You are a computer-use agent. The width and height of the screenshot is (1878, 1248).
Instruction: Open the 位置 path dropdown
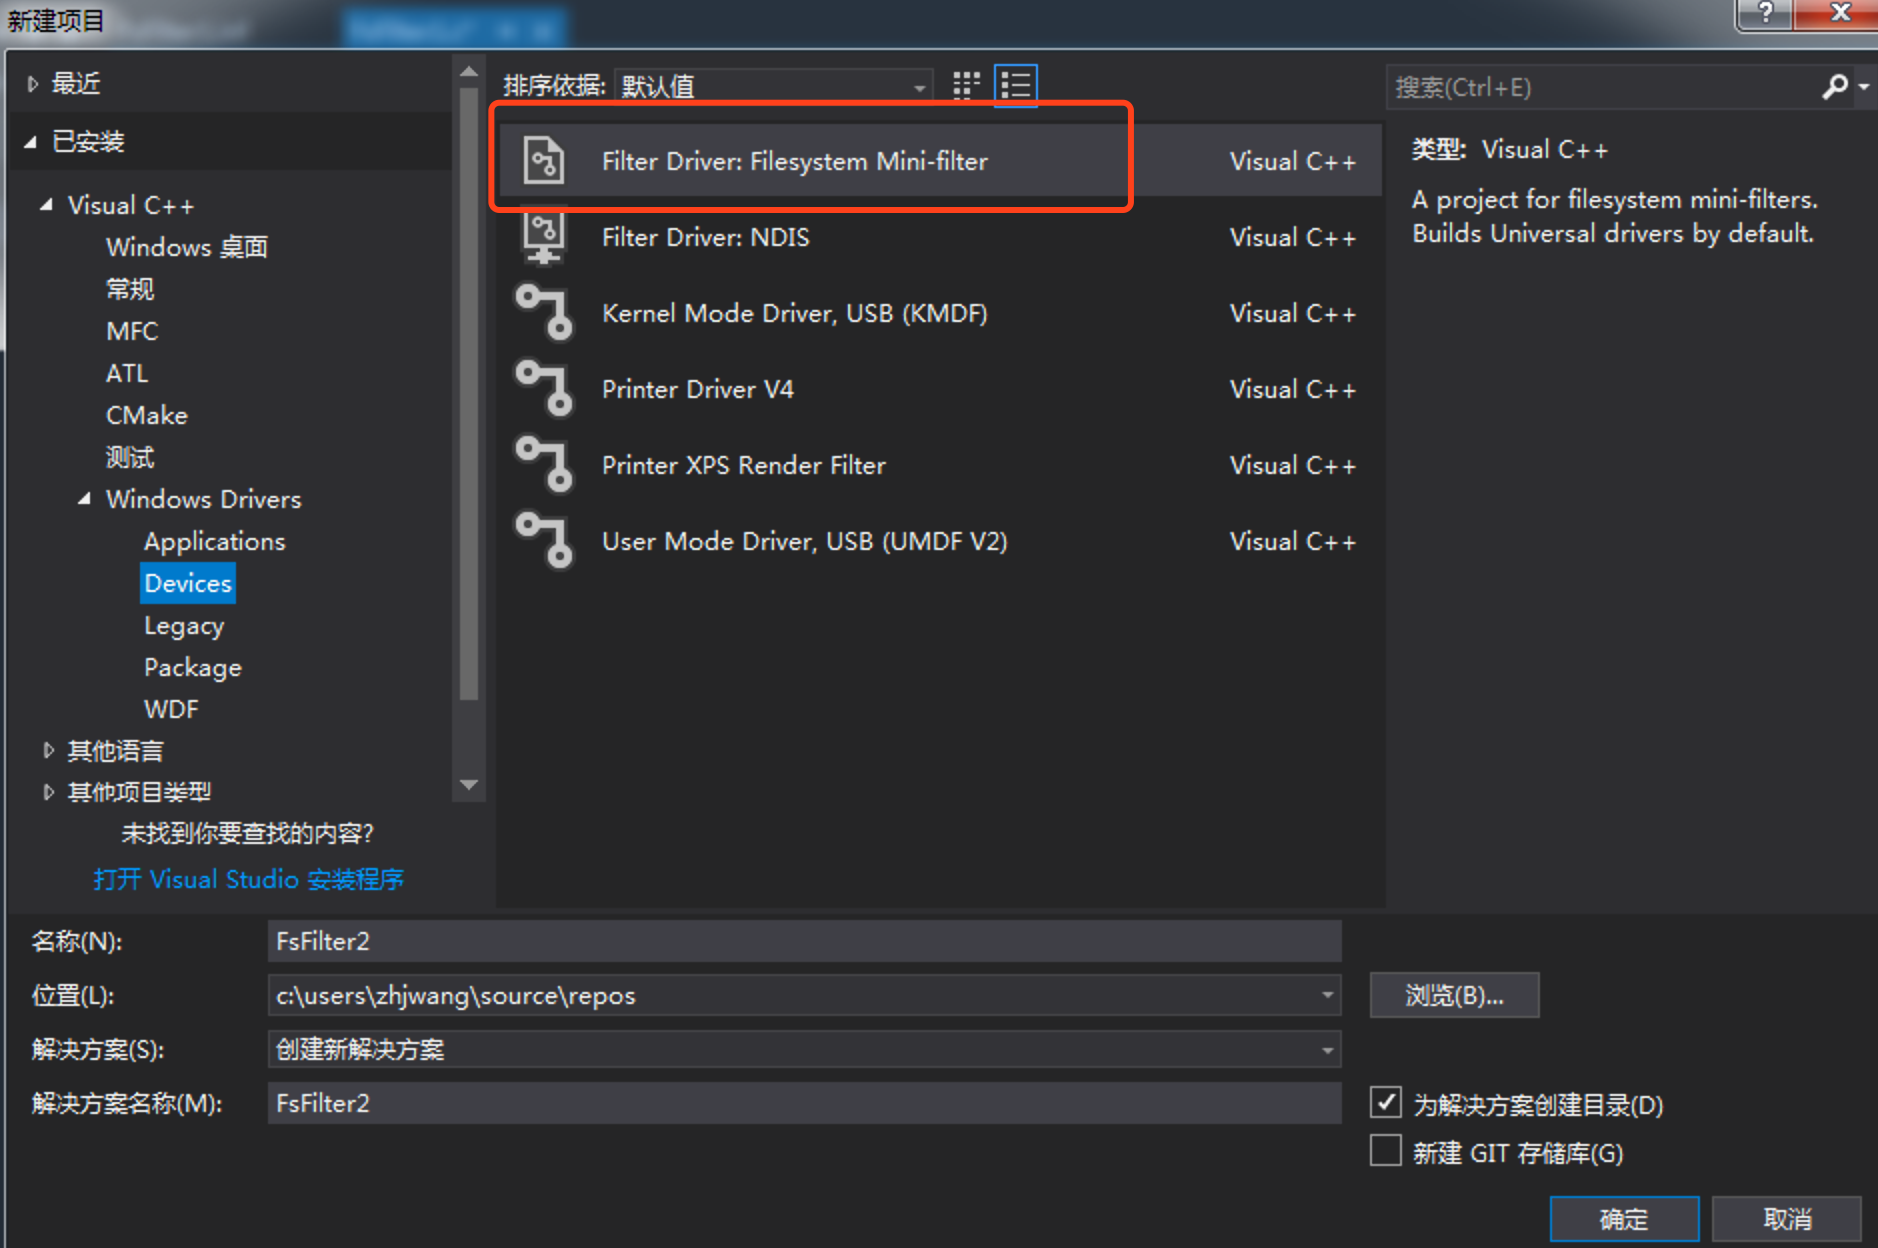pyautogui.click(x=1327, y=995)
